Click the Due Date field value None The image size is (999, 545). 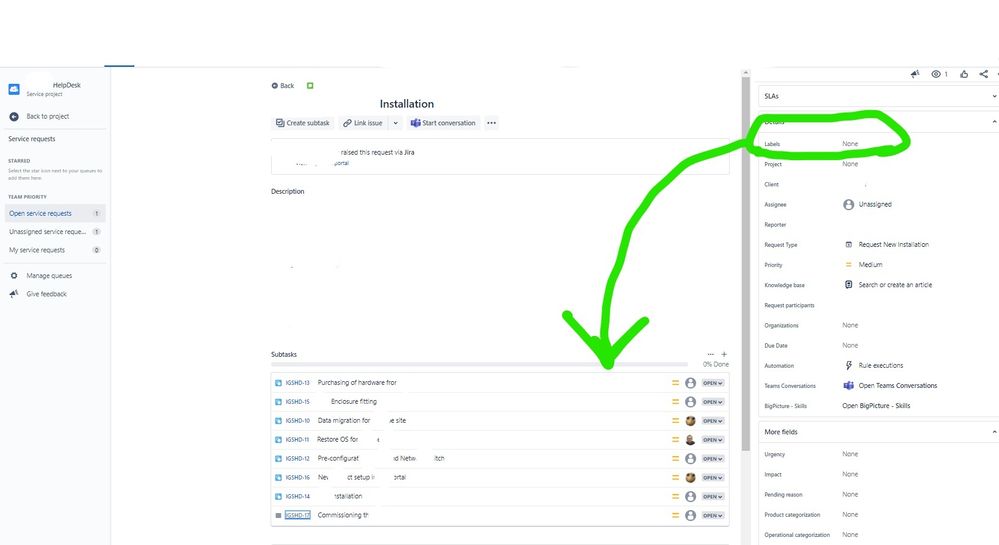(850, 345)
